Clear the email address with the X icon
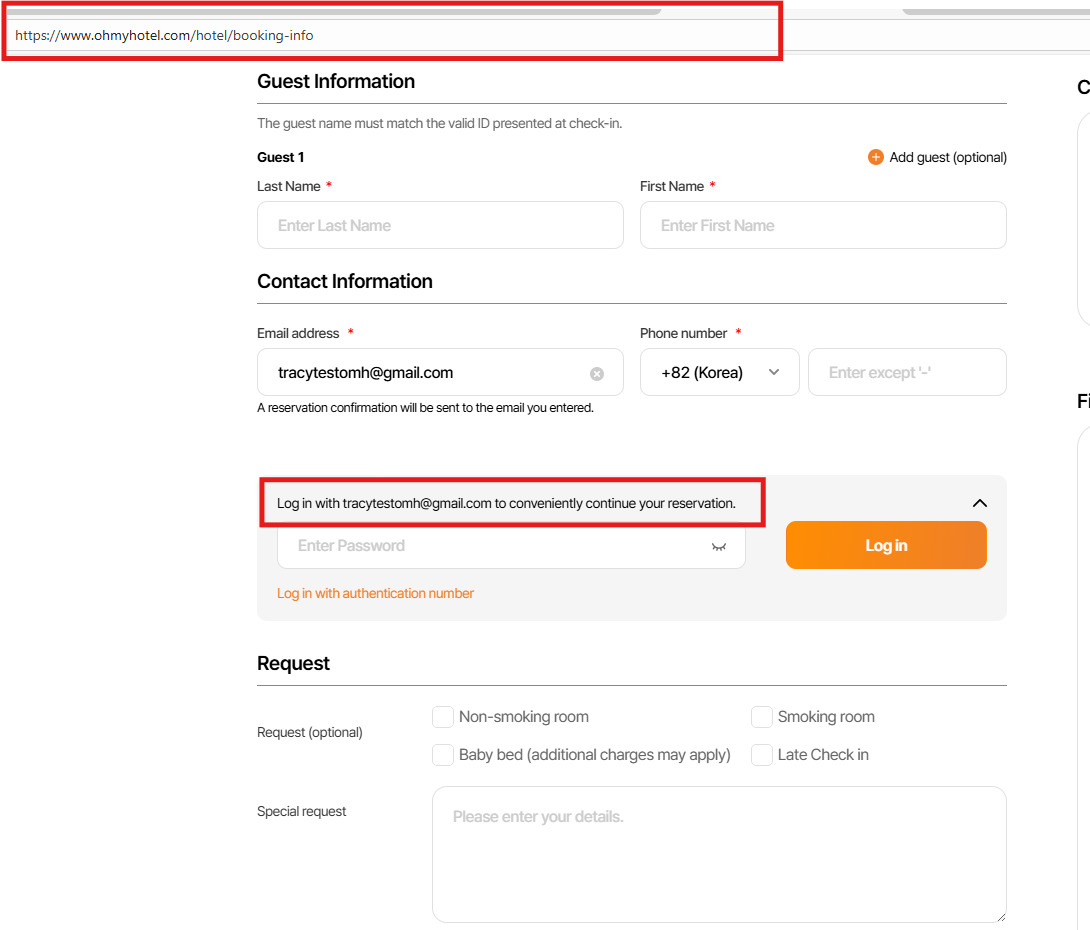The width and height of the screenshot is (1090, 930). pos(597,374)
